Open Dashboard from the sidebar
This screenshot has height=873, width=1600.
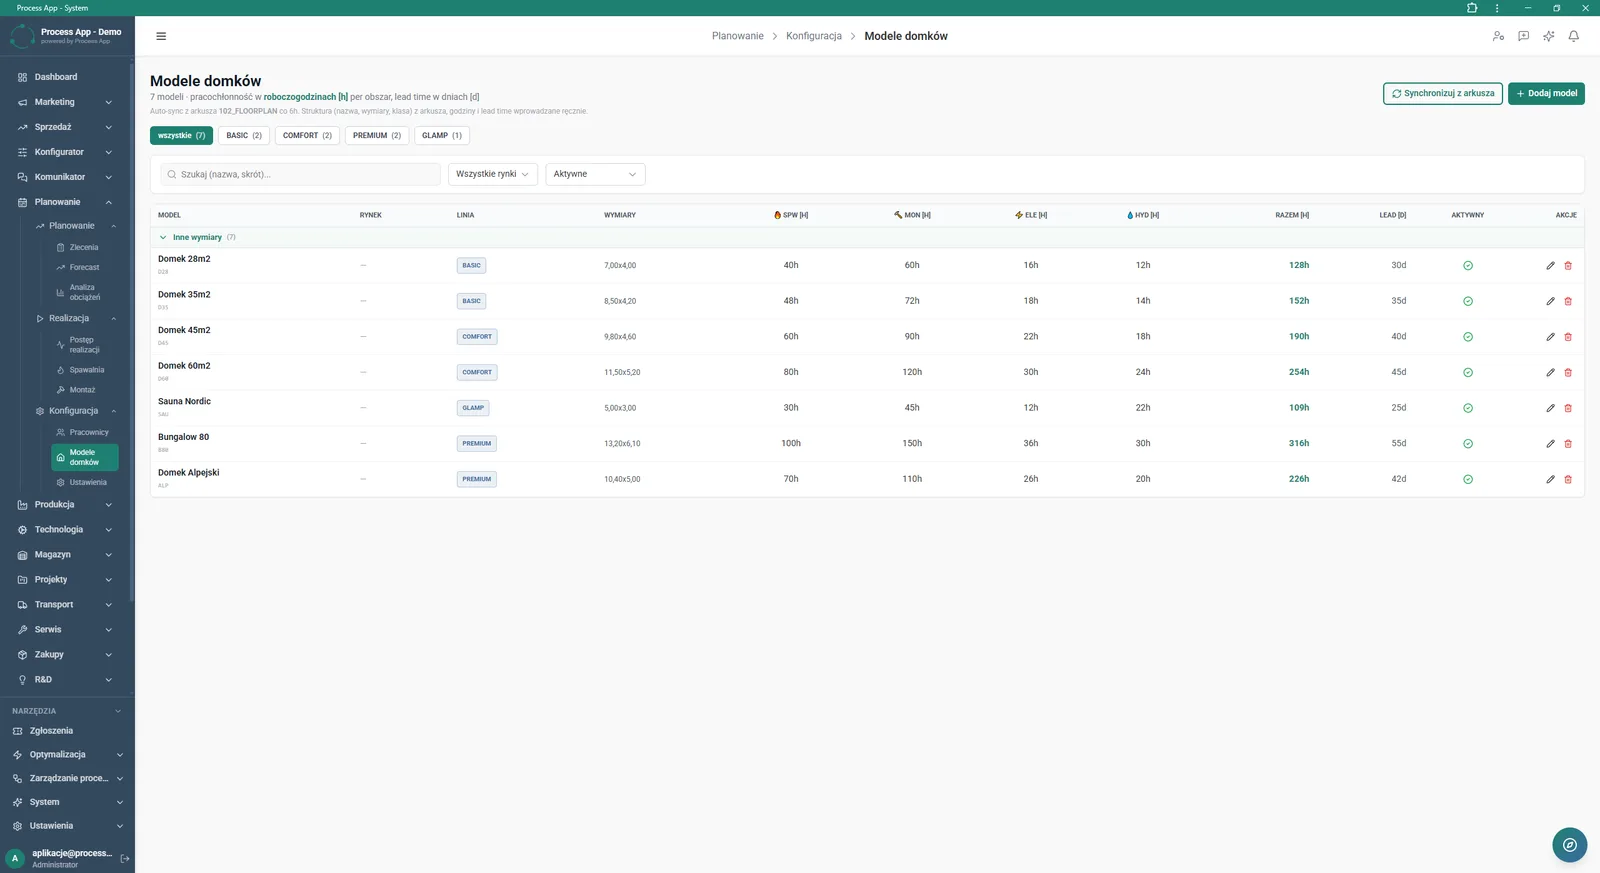coord(66,77)
